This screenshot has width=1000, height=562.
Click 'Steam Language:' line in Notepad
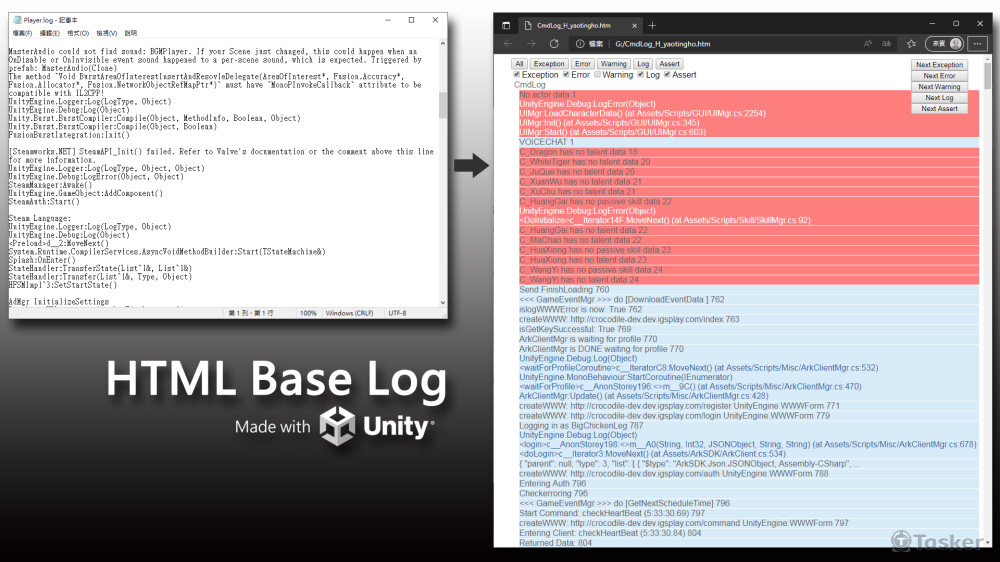click(40, 218)
